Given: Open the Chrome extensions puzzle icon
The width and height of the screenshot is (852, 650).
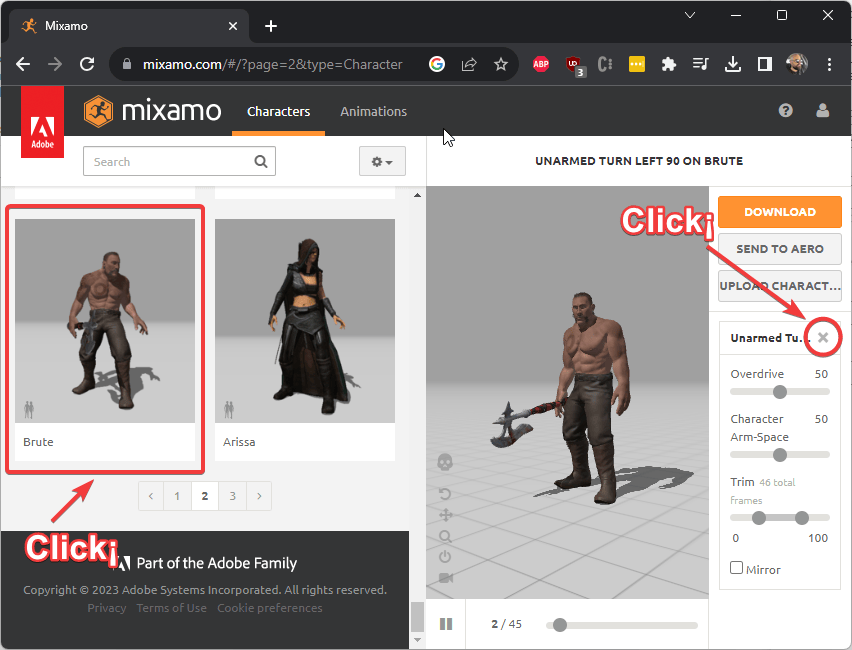Looking at the screenshot, I should [x=668, y=64].
